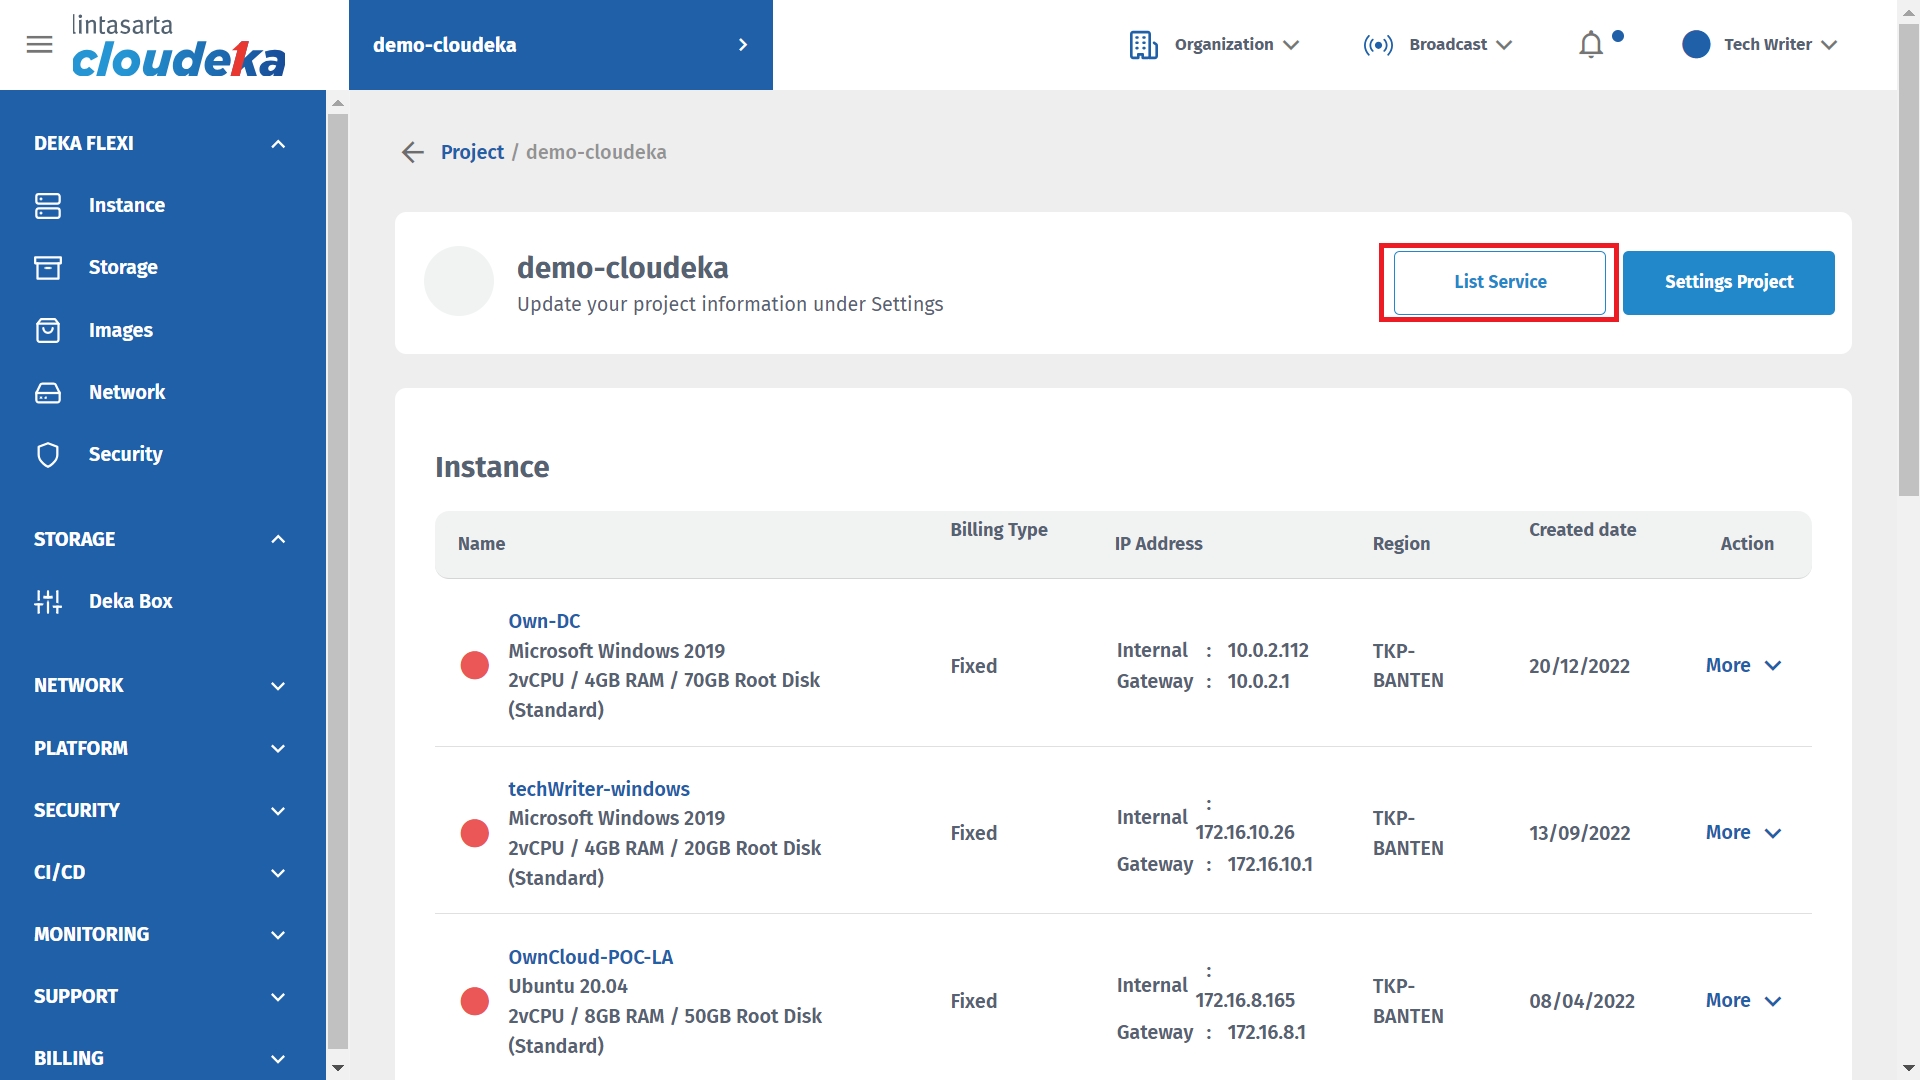
Task: Click the demo-cloudeka project selector
Action: coord(560,45)
